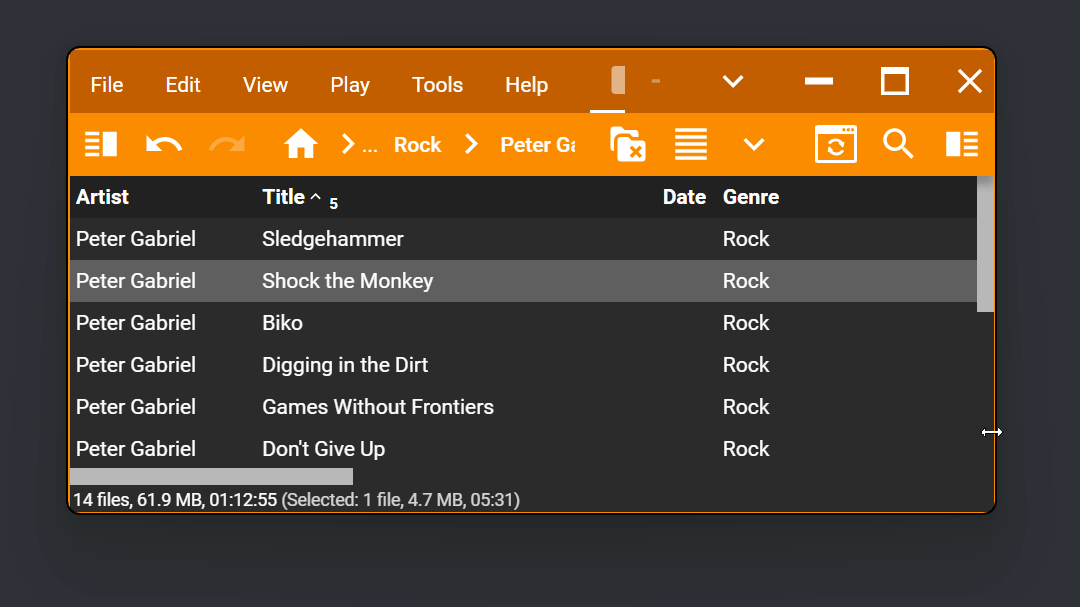Toggle the left sidebar panel icon
Viewport: 1080px width, 607px height.
pyautogui.click(x=101, y=145)
